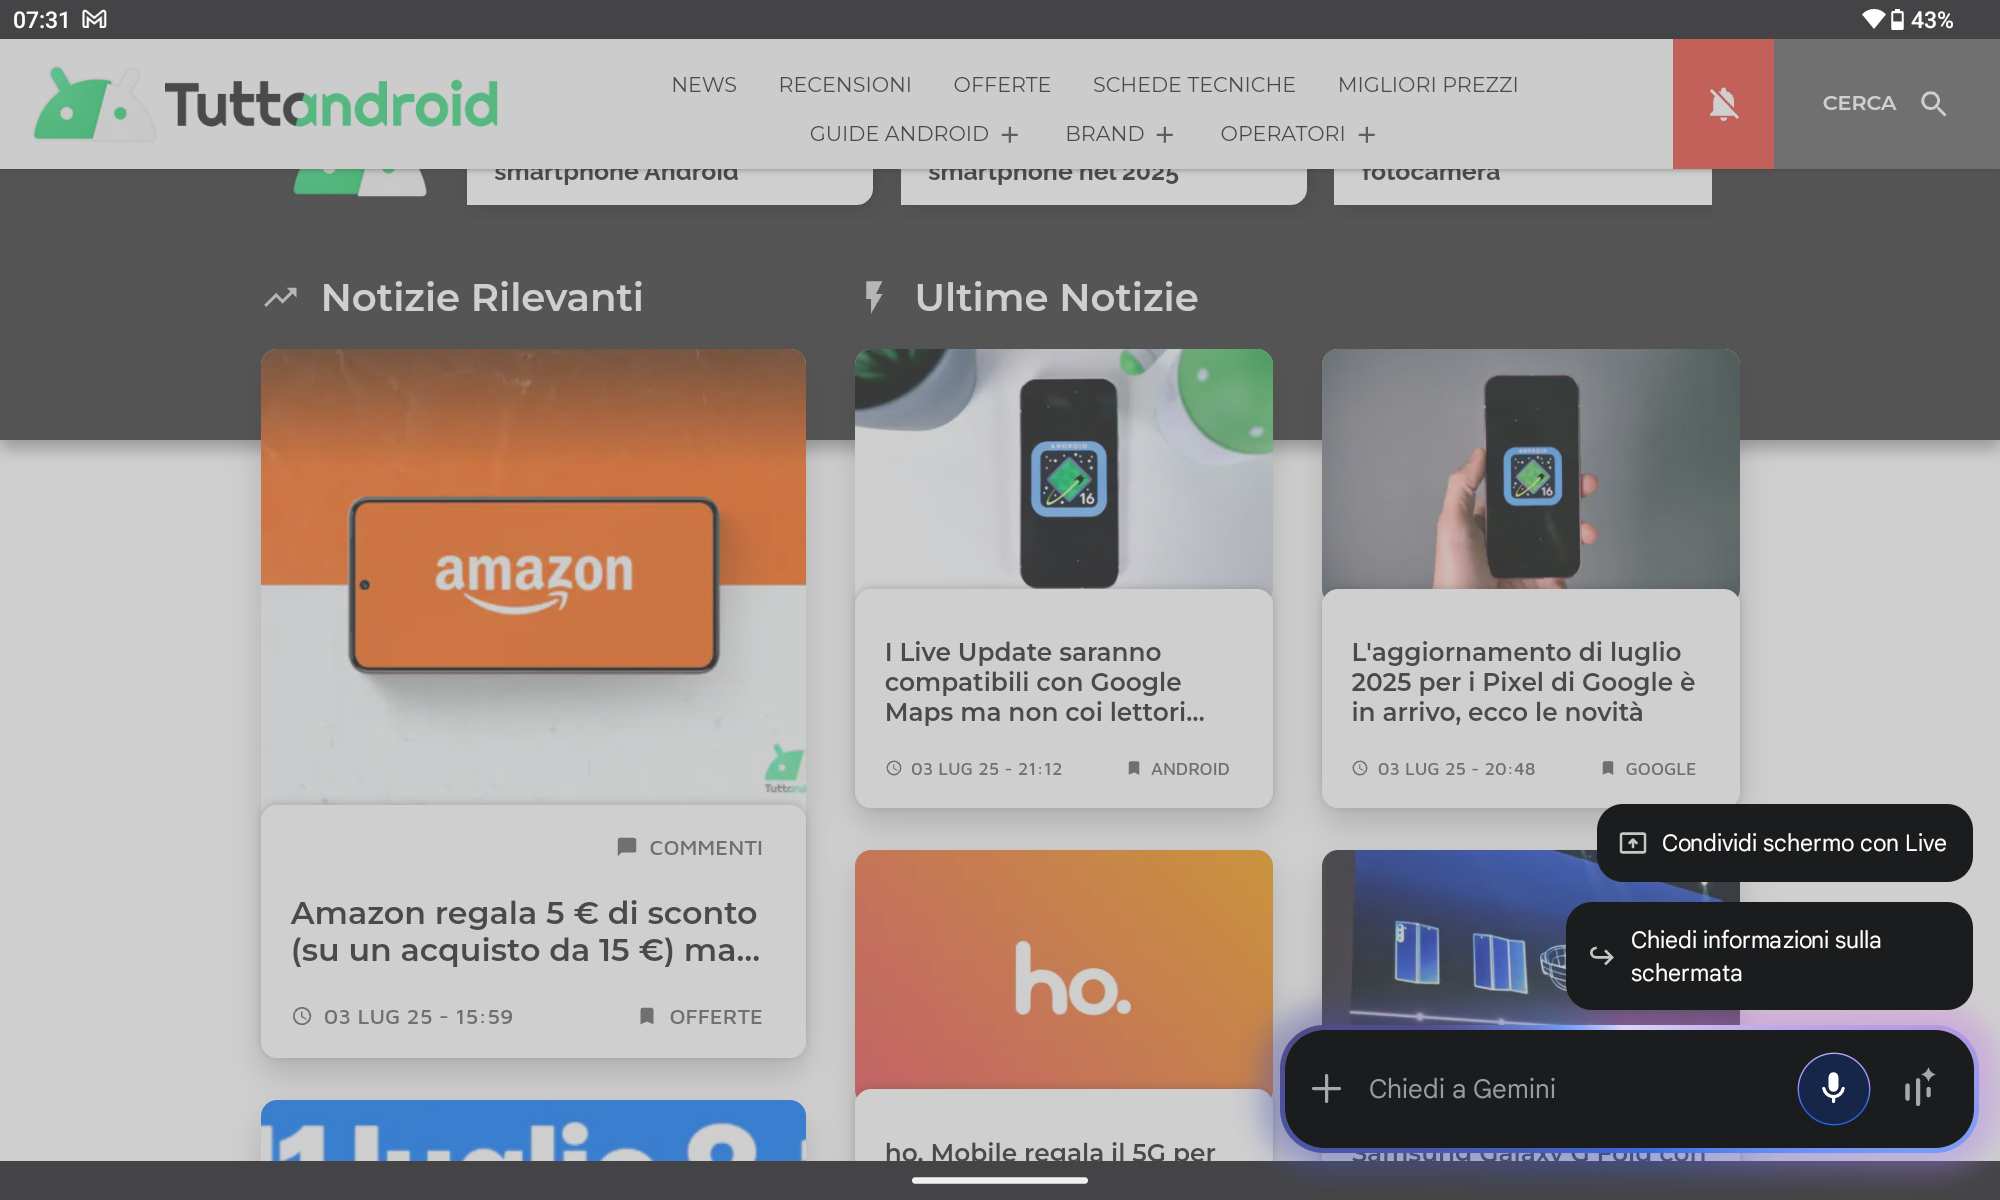
Task: Open MIGLIORI PREZZI page
Action: [1428, 85]
